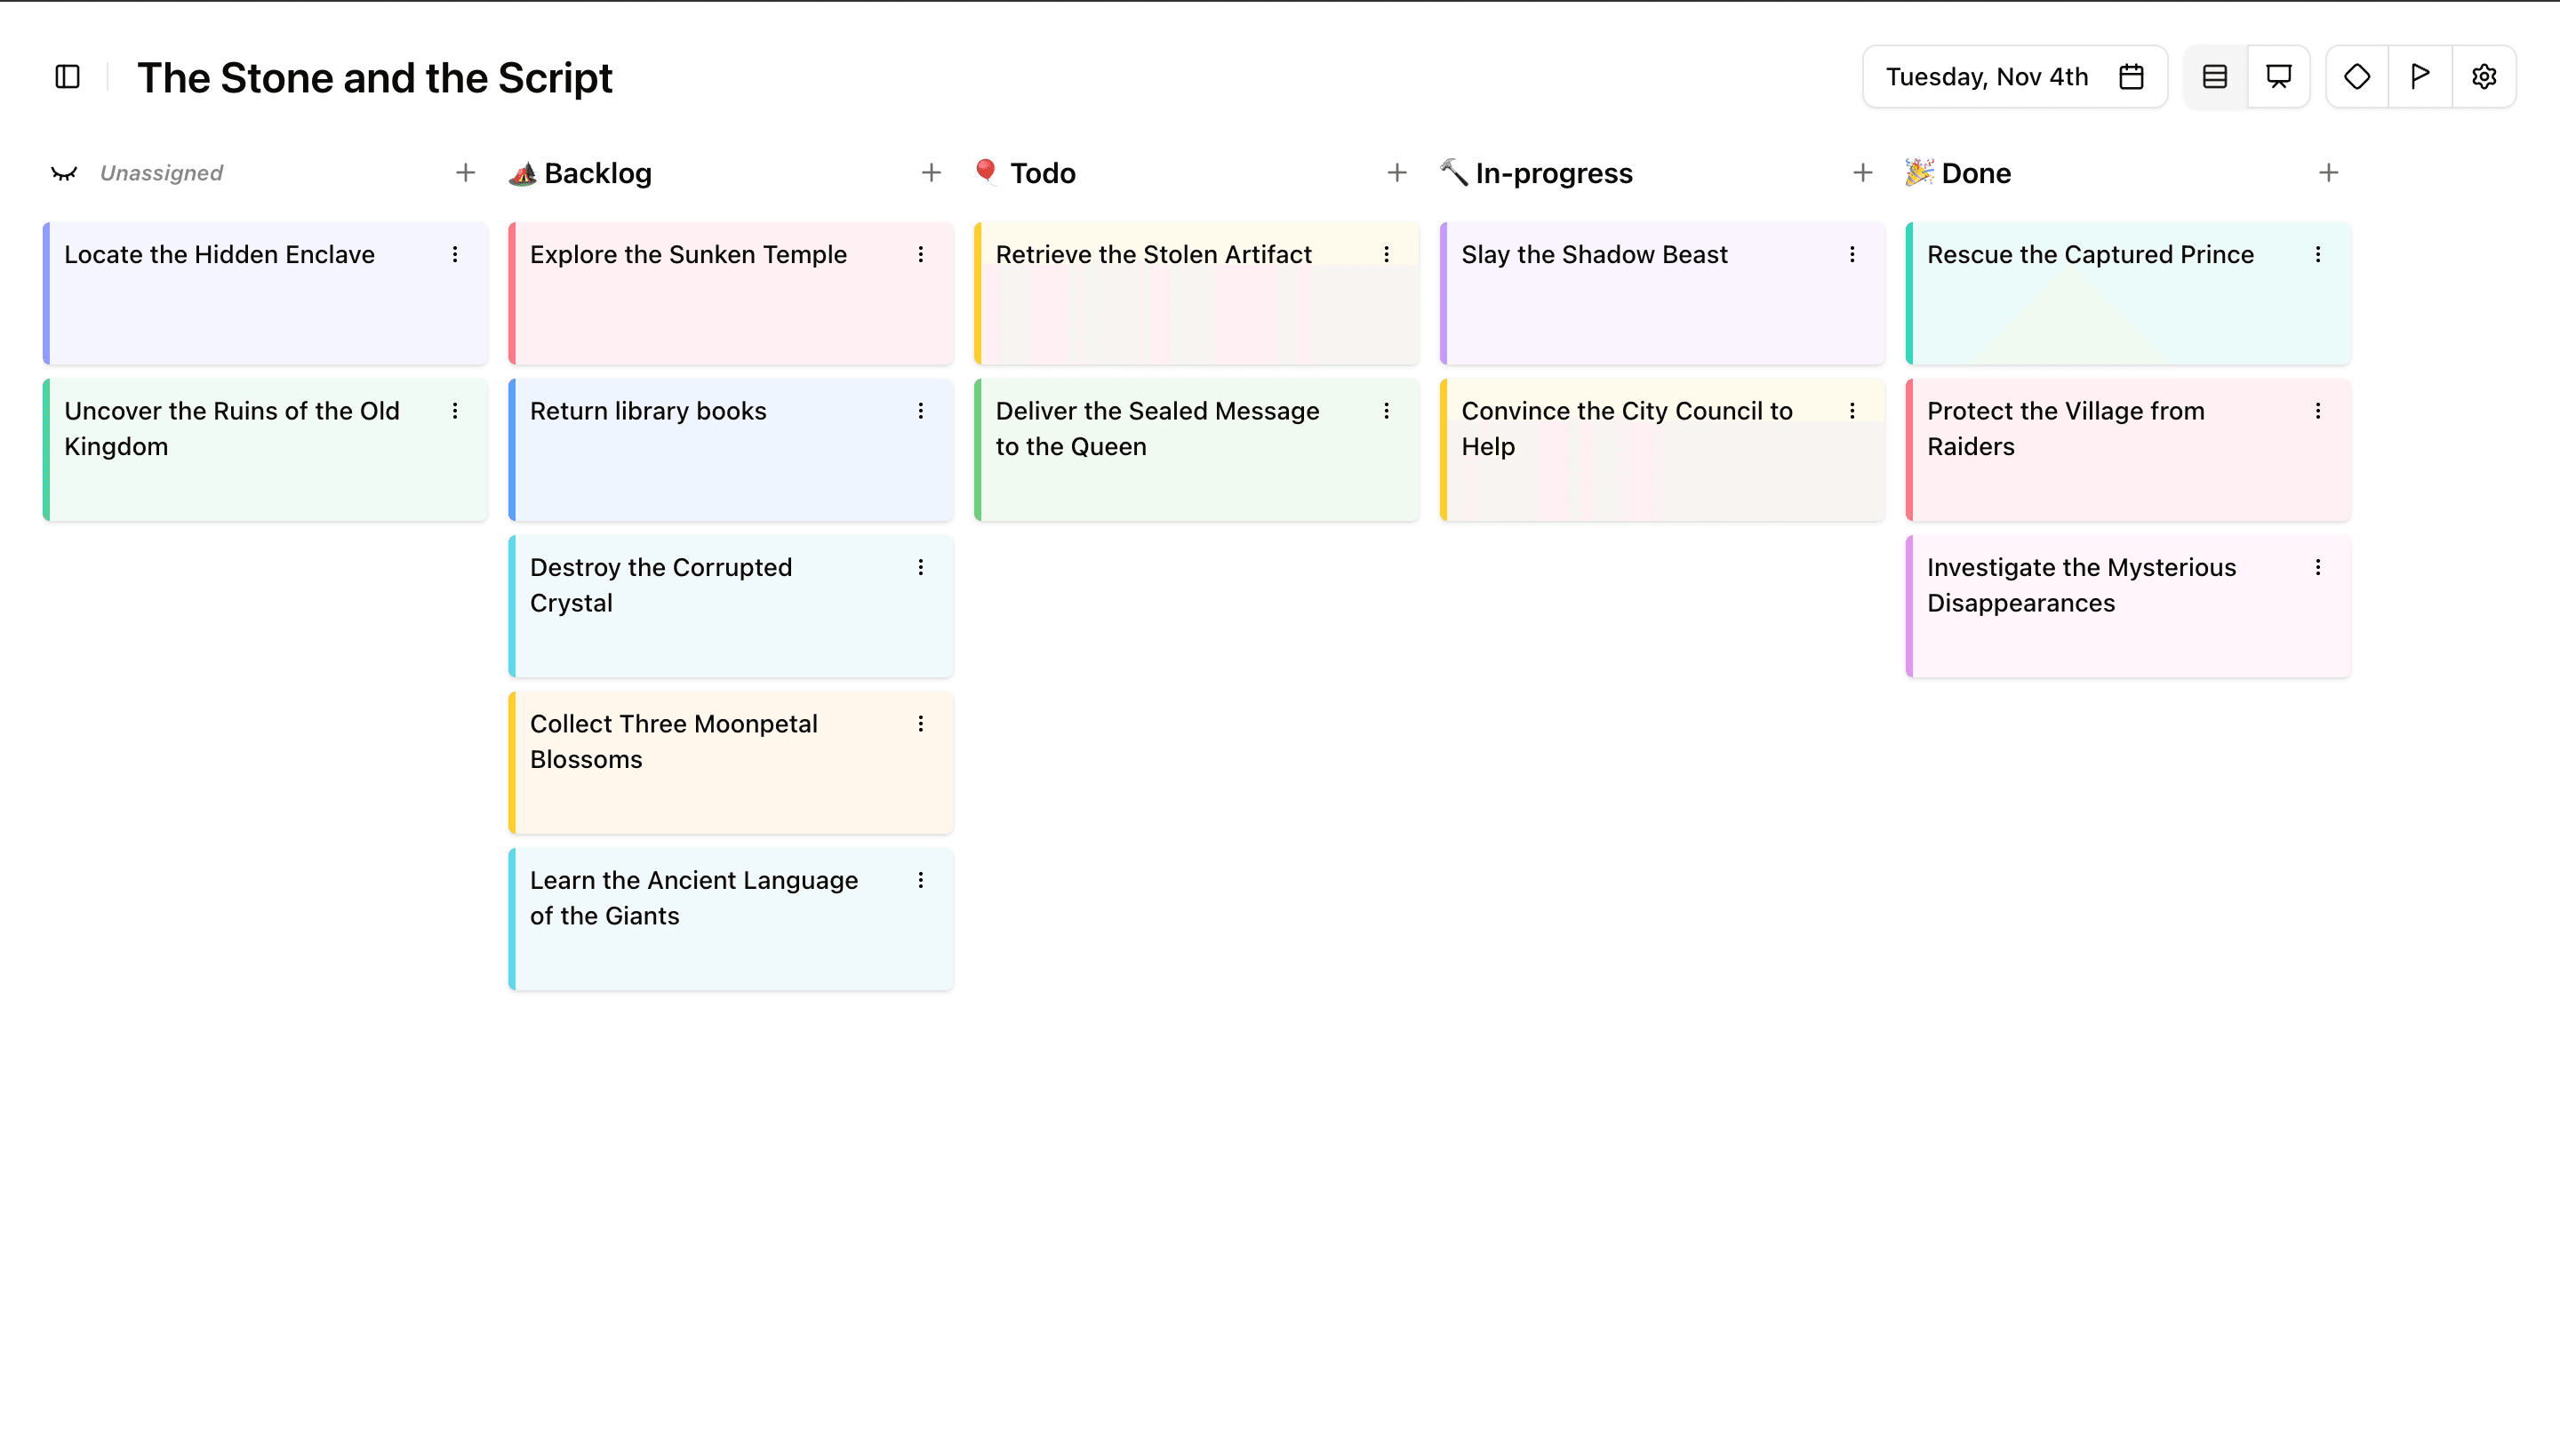Open options for Rescue the Captured Prince
Image resolution: width=2560 pixels, height=1456 pixels.
[2318, 255]
